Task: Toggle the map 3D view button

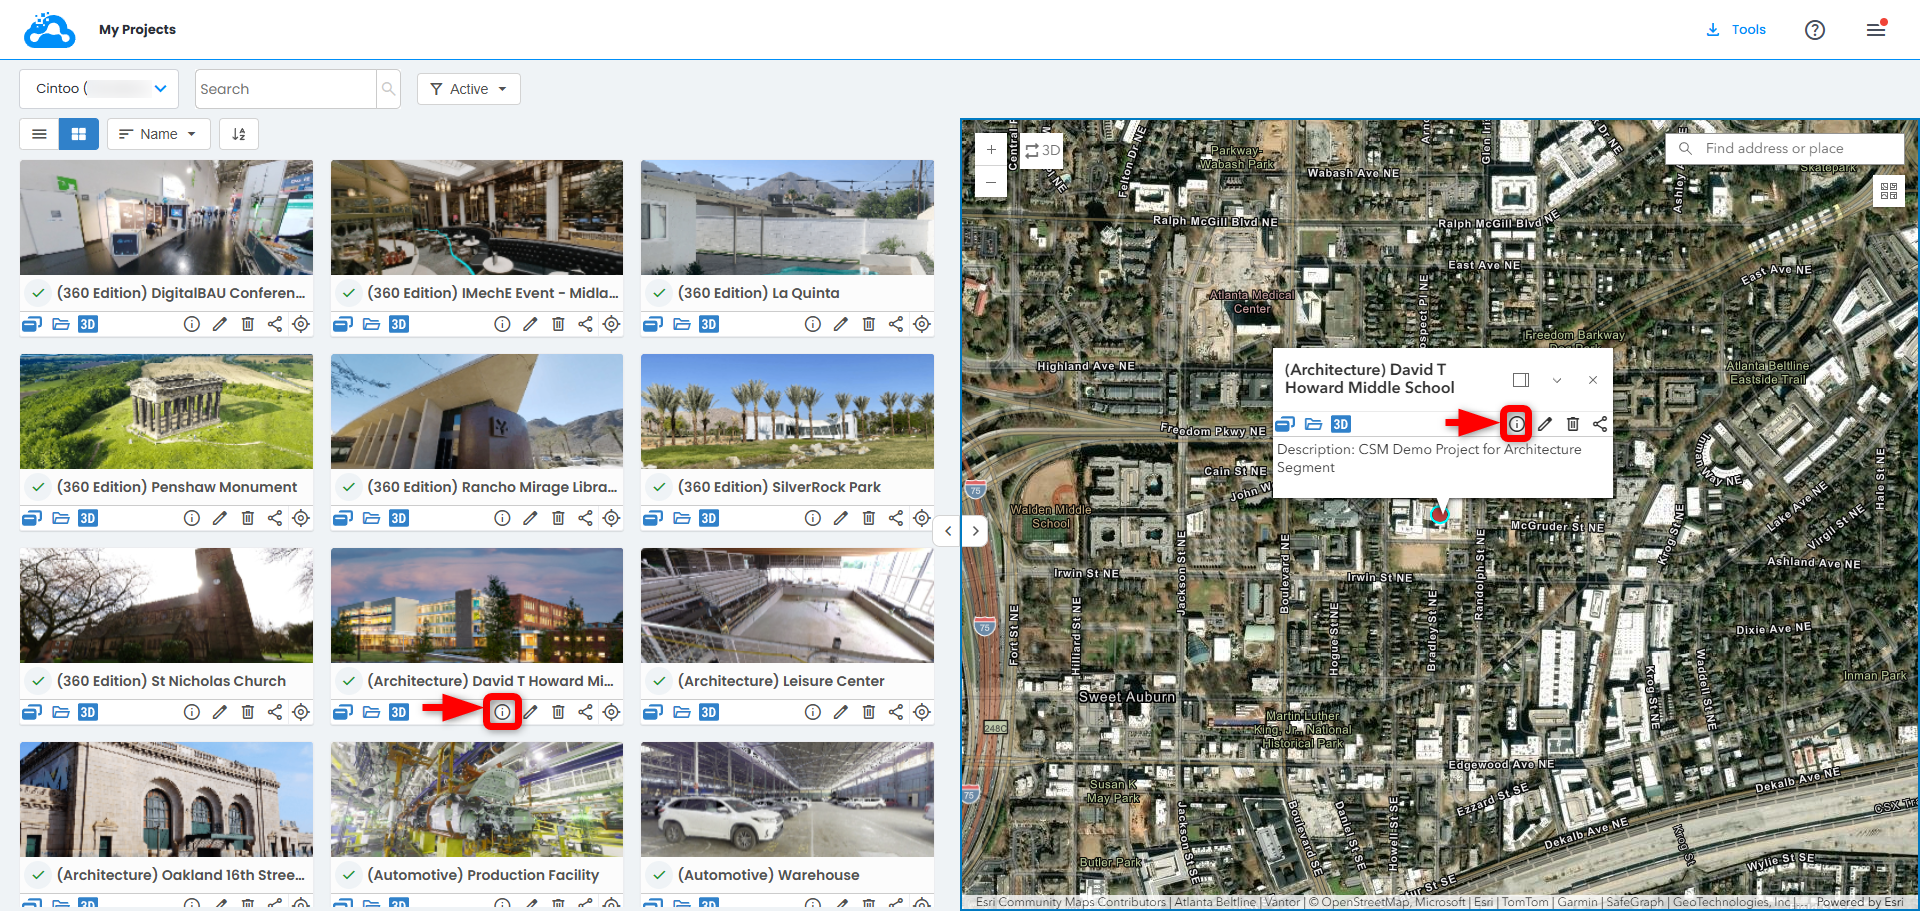Action: tap(1042, 150)
